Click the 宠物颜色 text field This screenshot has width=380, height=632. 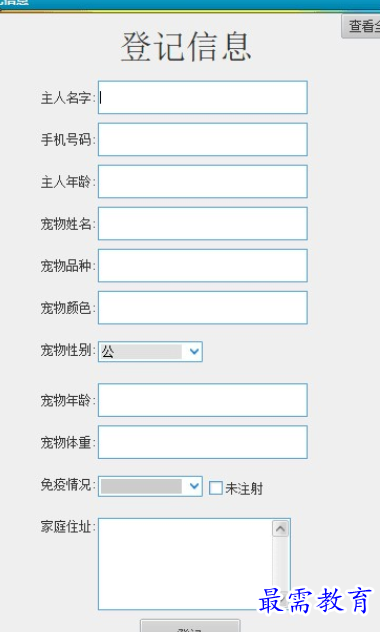203,308
